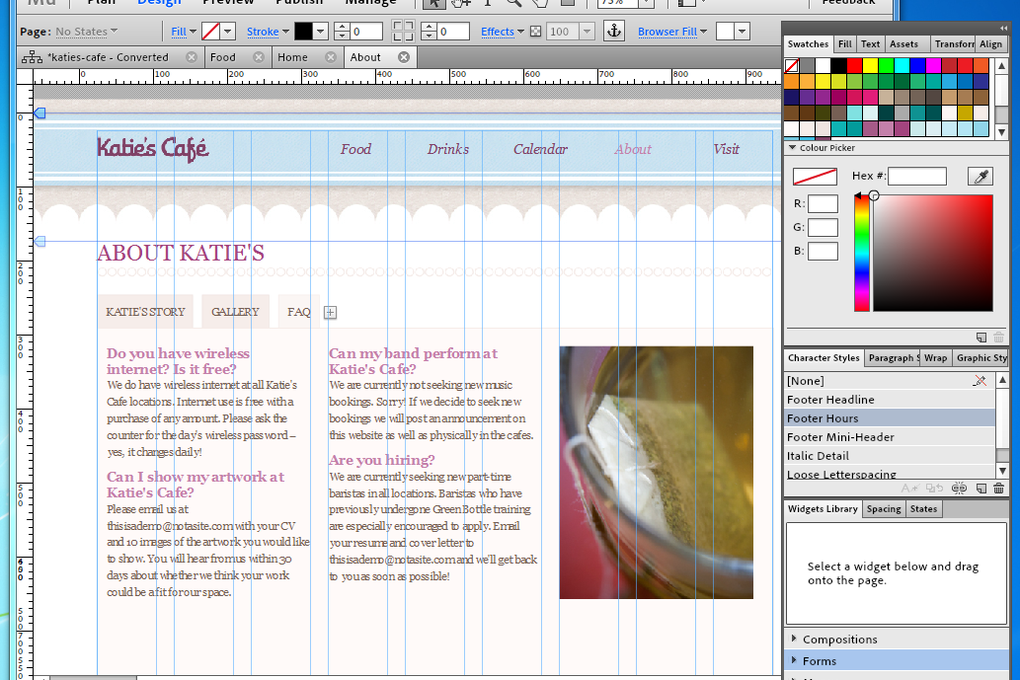1020x680 pixels.
Task: Delete selected character style trash icon
Action: (x=999, y=488)
